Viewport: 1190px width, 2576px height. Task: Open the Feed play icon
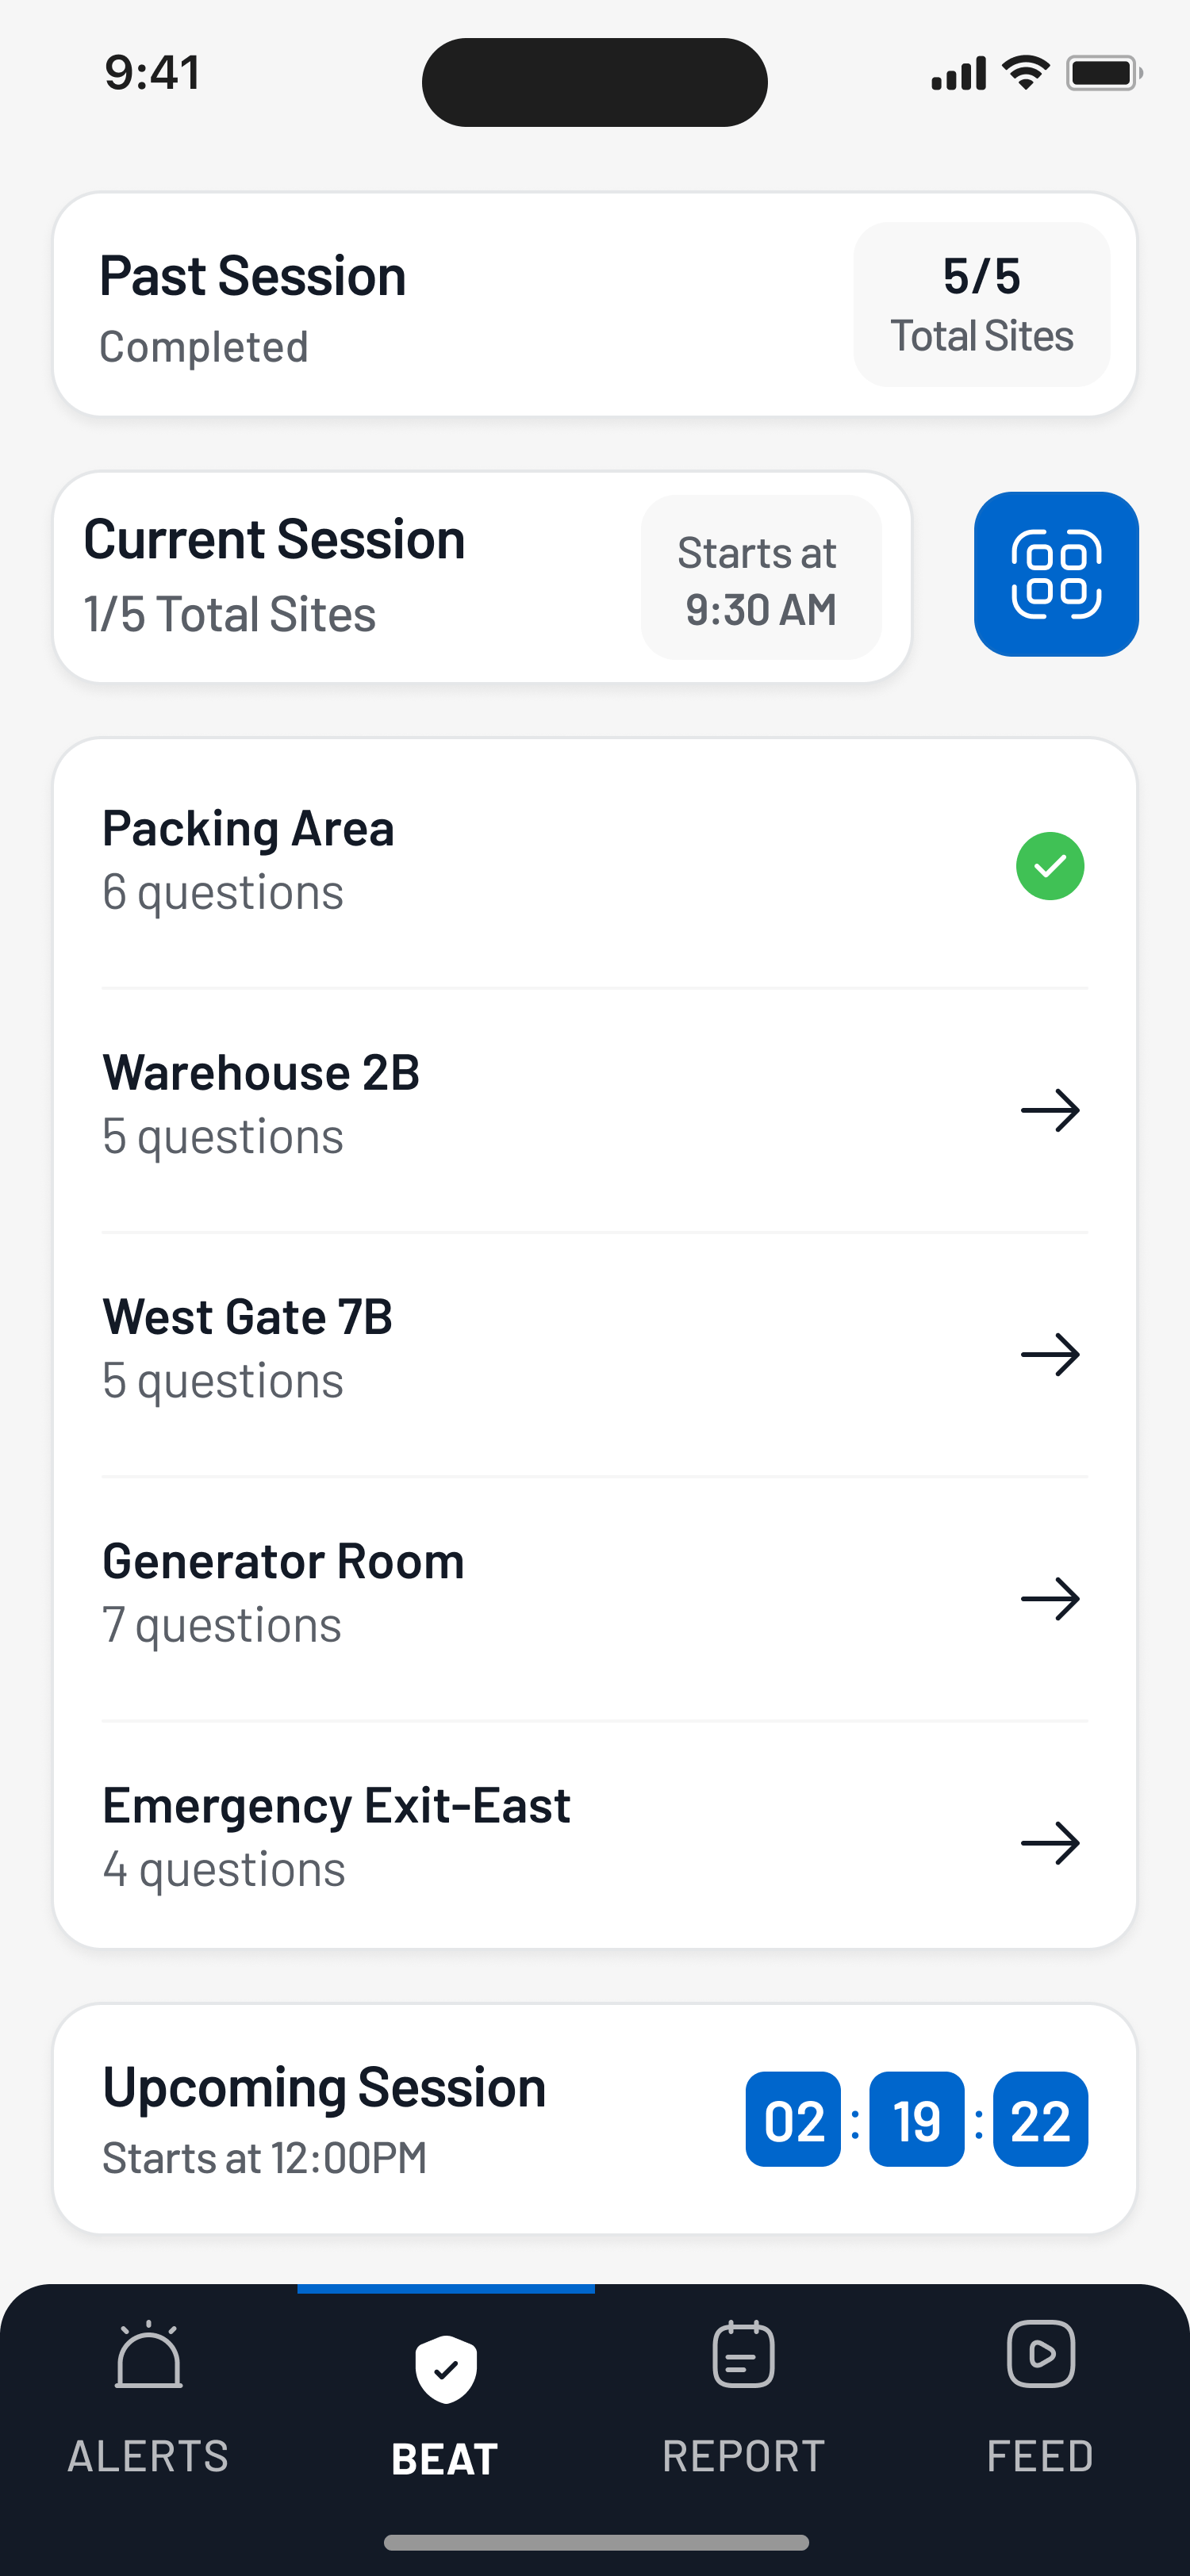point(1041,2354)
